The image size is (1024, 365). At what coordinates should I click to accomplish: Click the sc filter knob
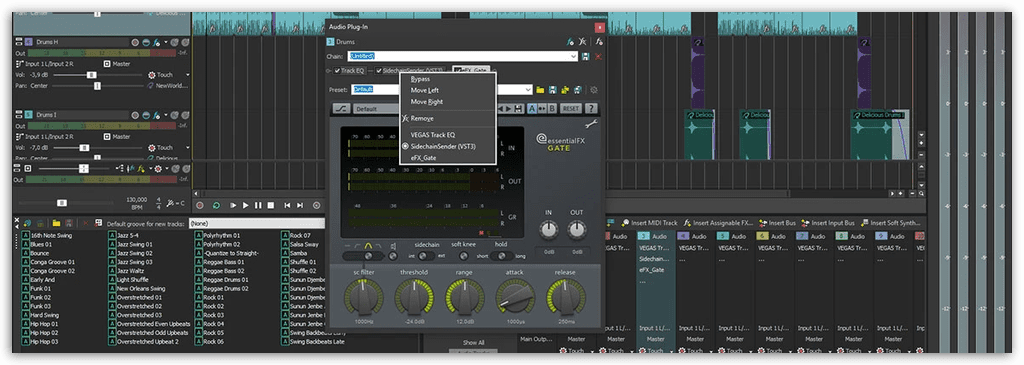click(364, 298)
